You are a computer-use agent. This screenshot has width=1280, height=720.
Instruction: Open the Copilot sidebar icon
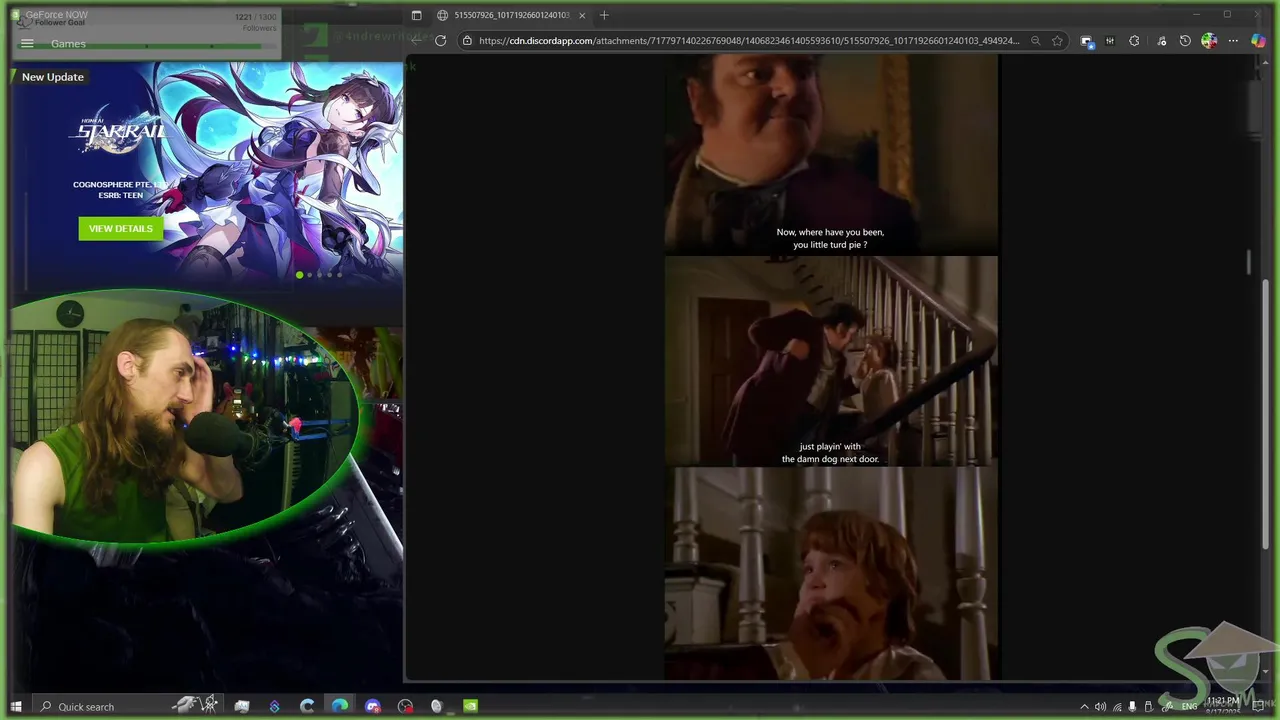tap(1258, 41)
